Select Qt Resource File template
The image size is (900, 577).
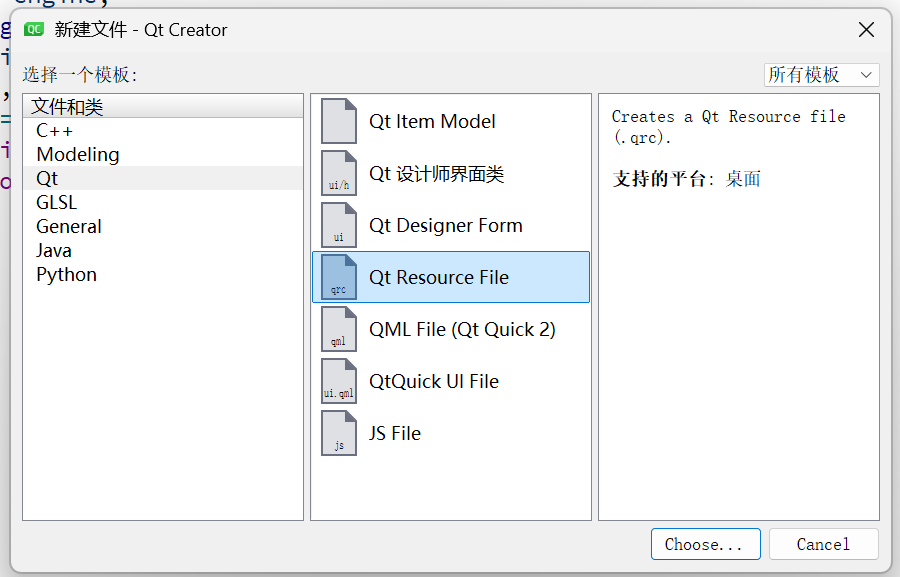click(451, 277)
